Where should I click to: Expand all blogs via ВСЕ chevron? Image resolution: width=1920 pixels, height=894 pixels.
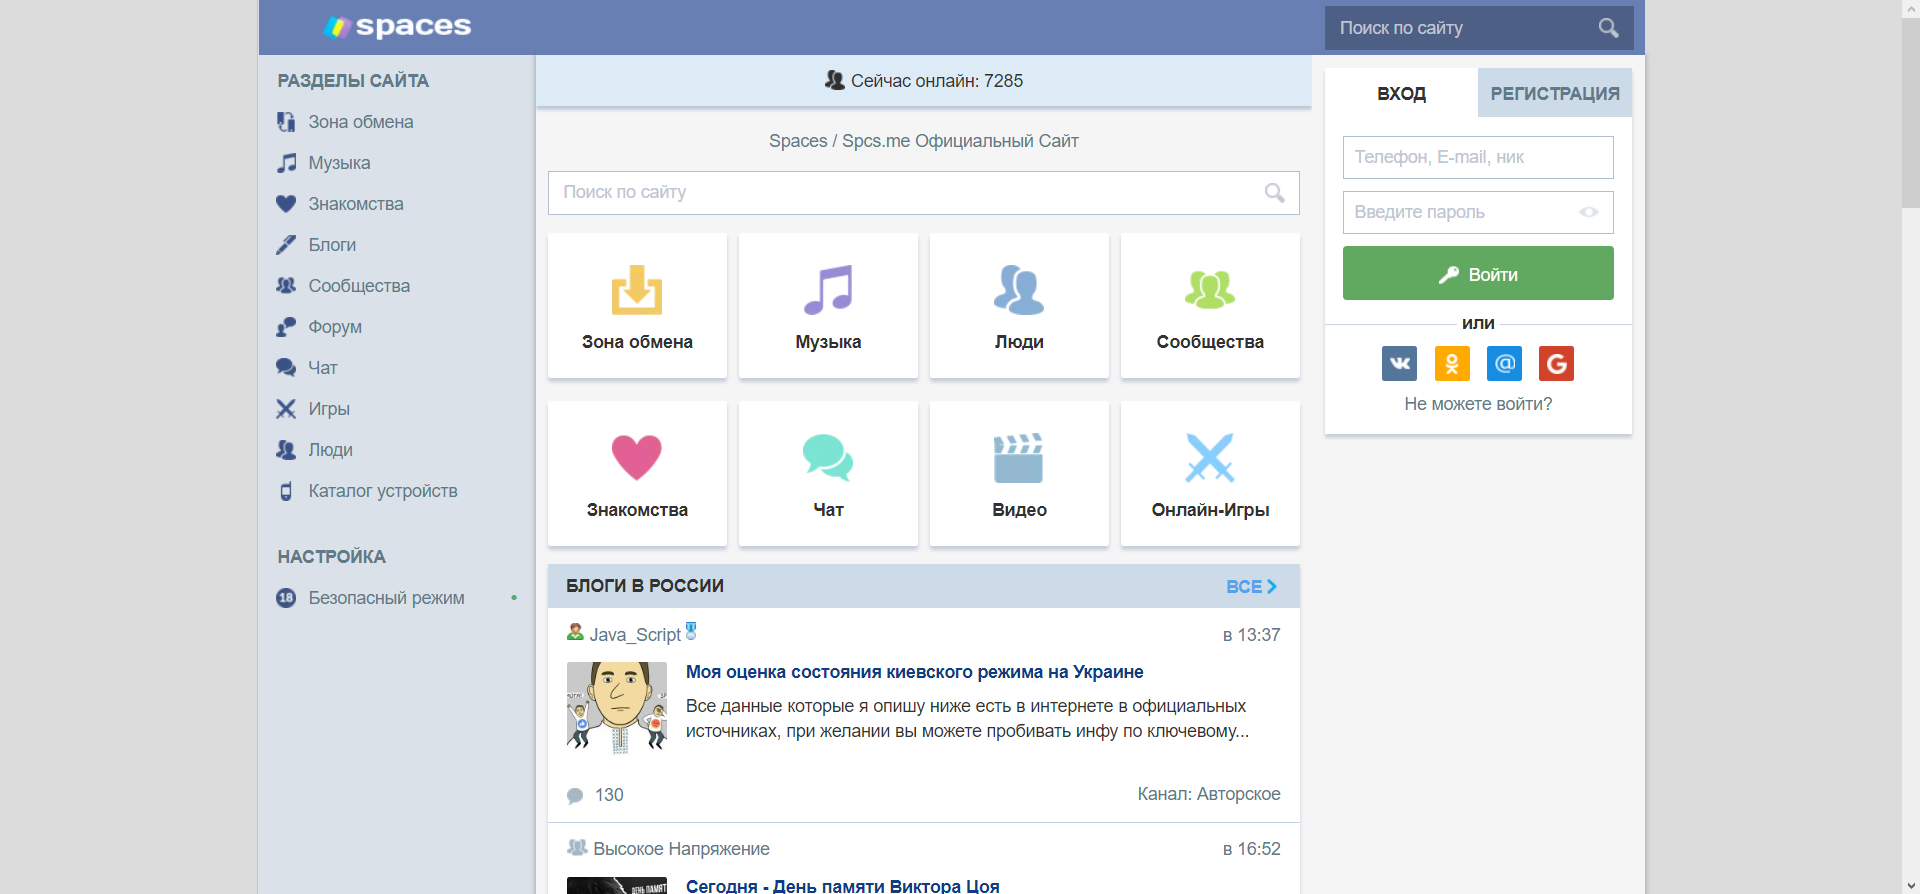pyautogui.click(x=1251, y=587)
